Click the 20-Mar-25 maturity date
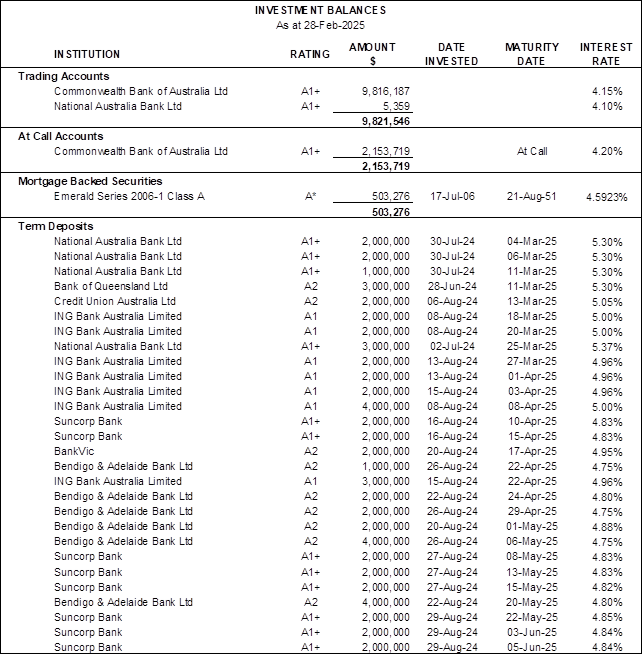The image size is (643, 655). coord(532,332)
